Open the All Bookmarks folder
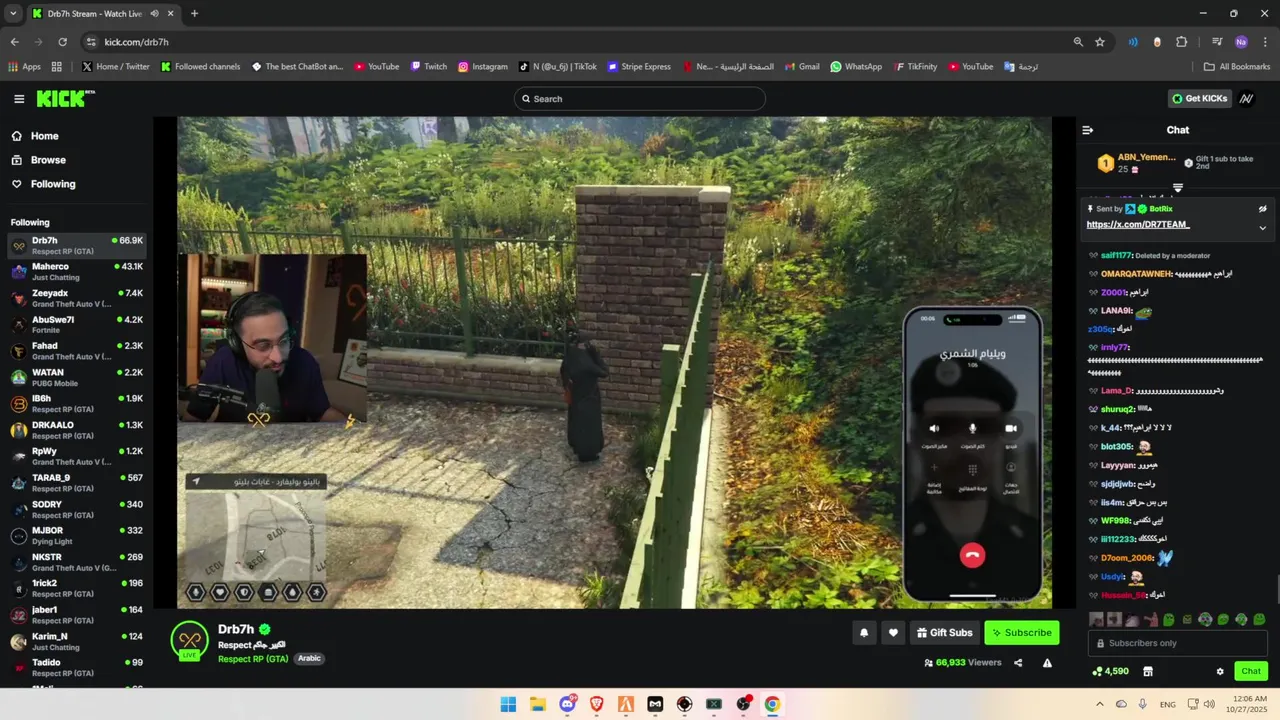1280x720 pixels. [x=1237, y=67]
